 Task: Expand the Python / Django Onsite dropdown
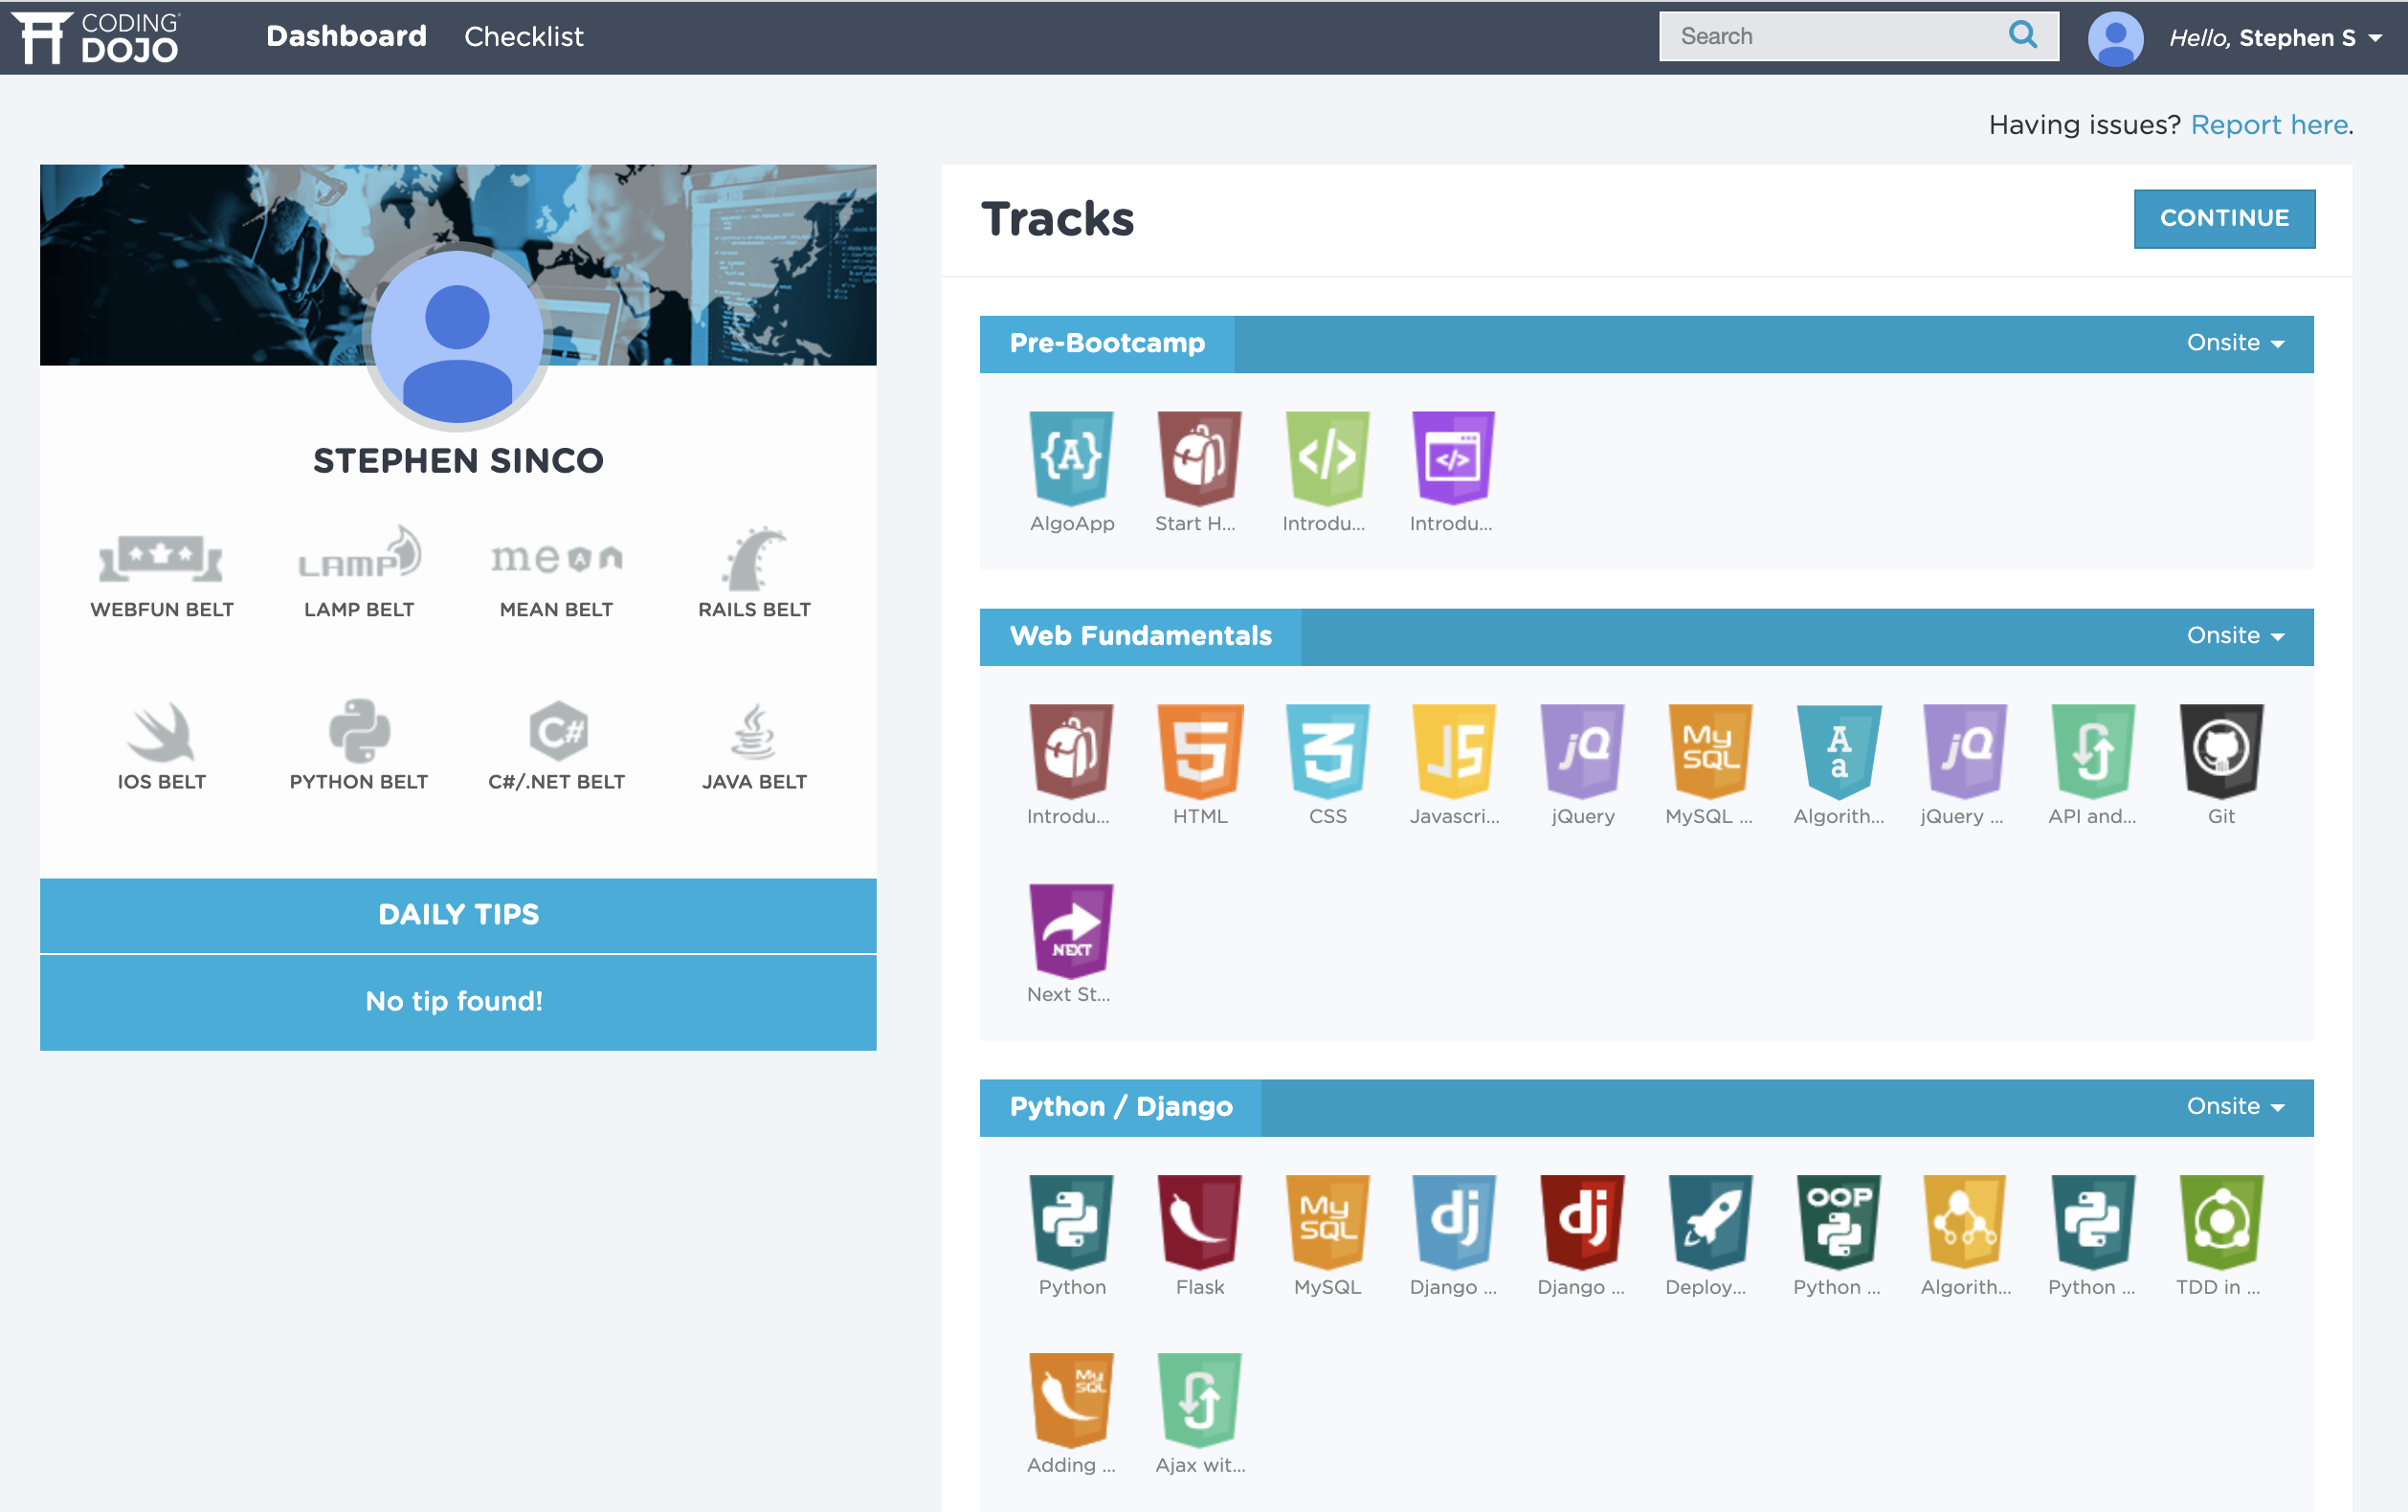click(2236, 1107)
